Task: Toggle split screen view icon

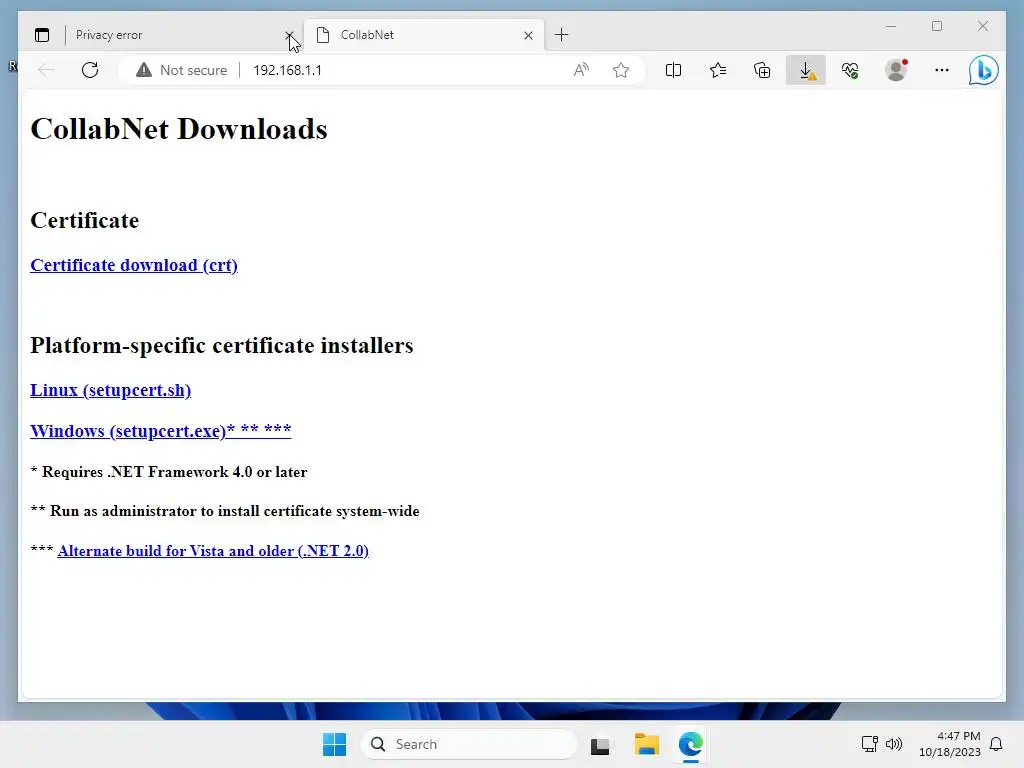Action: [673, 70]
